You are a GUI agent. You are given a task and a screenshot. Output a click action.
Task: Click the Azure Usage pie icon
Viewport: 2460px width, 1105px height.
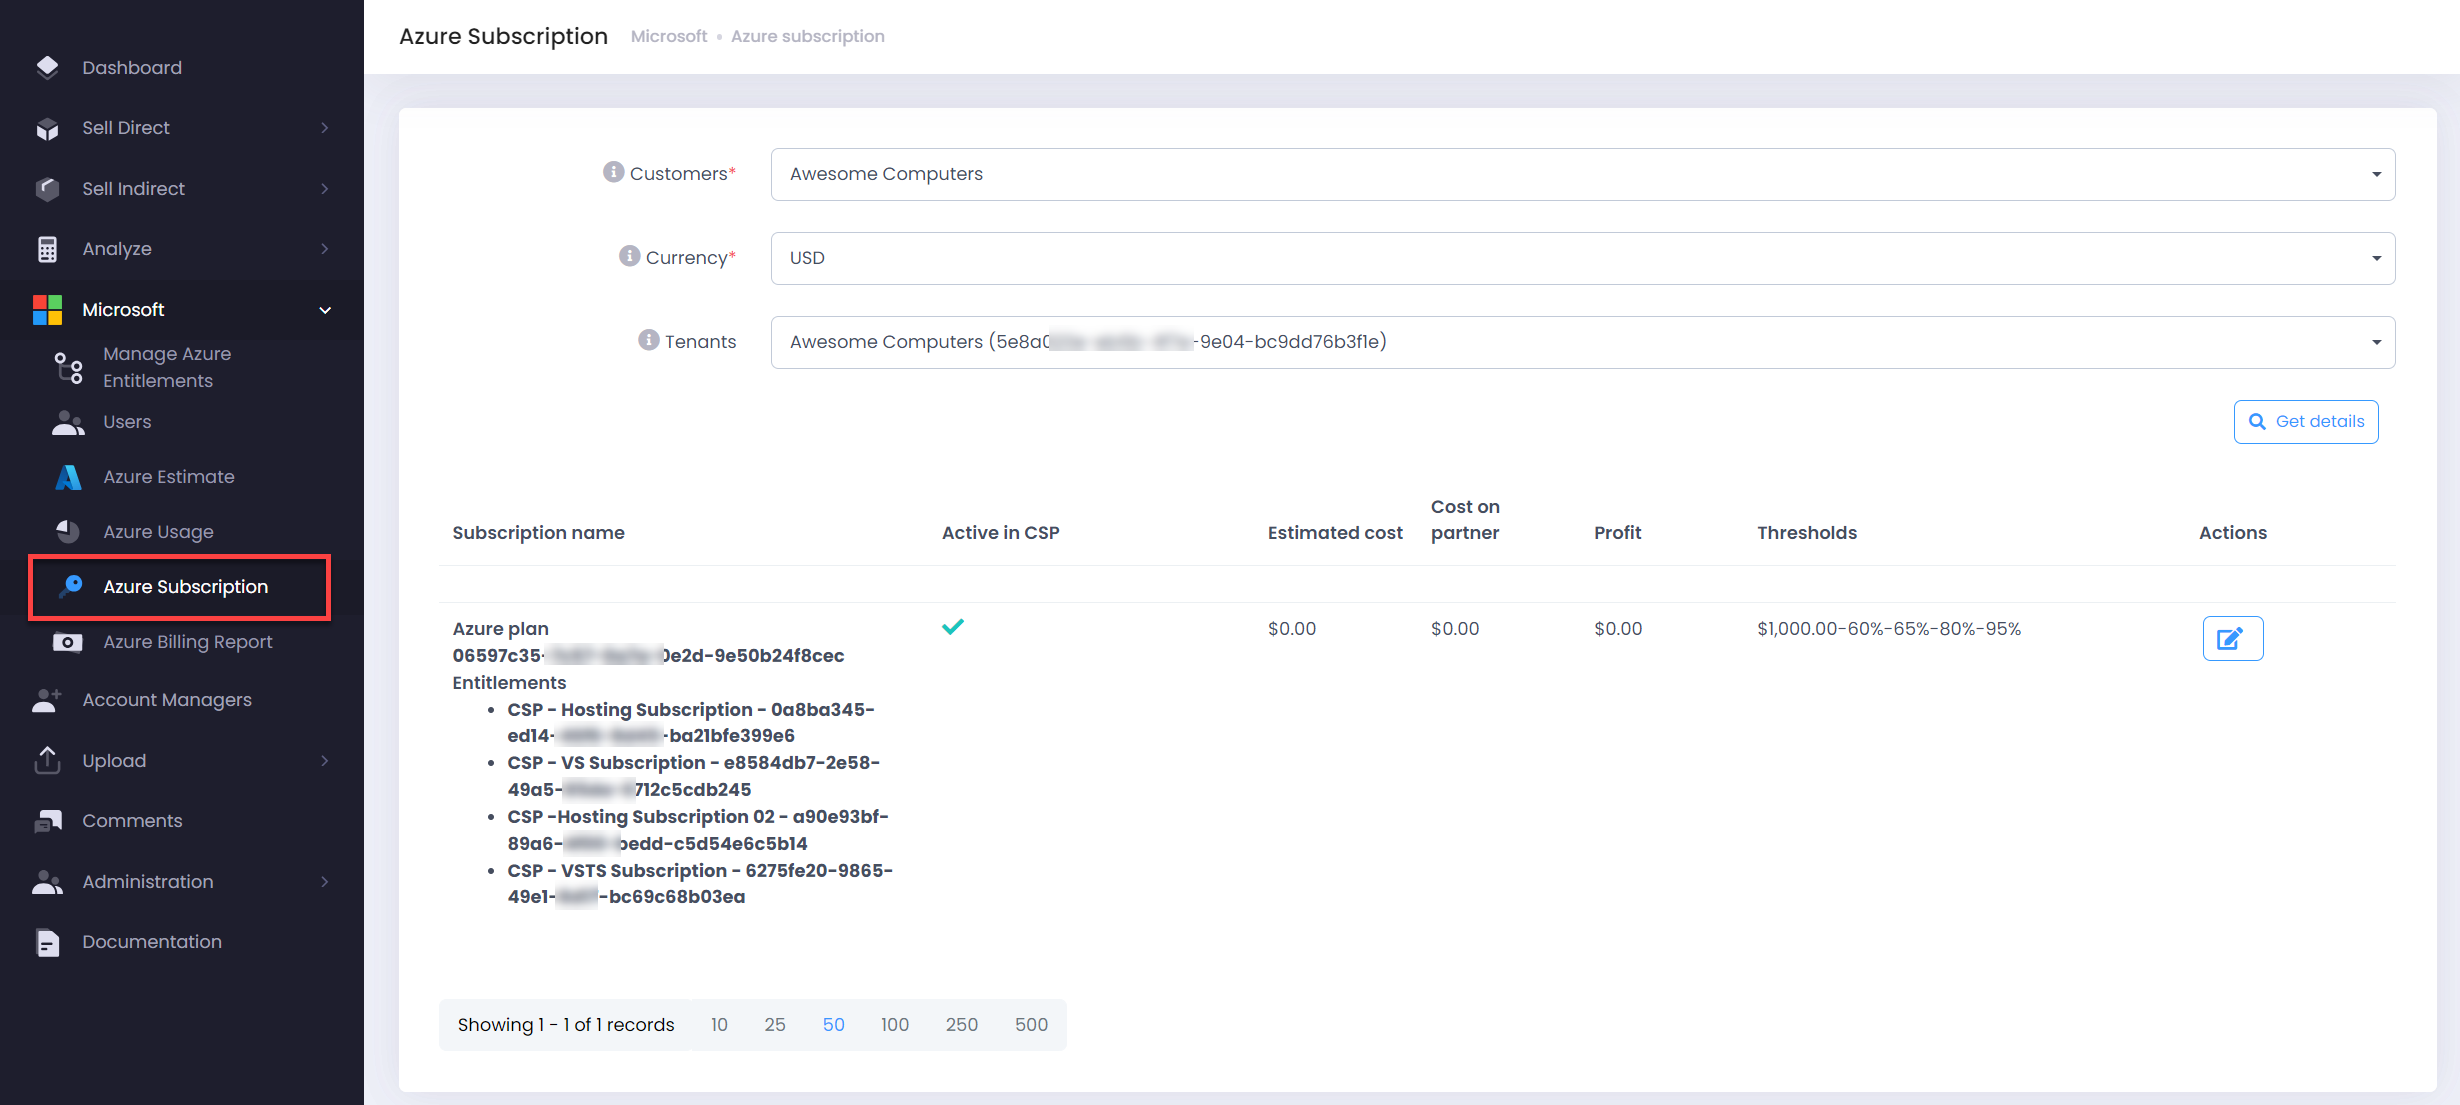coord(68,532)
